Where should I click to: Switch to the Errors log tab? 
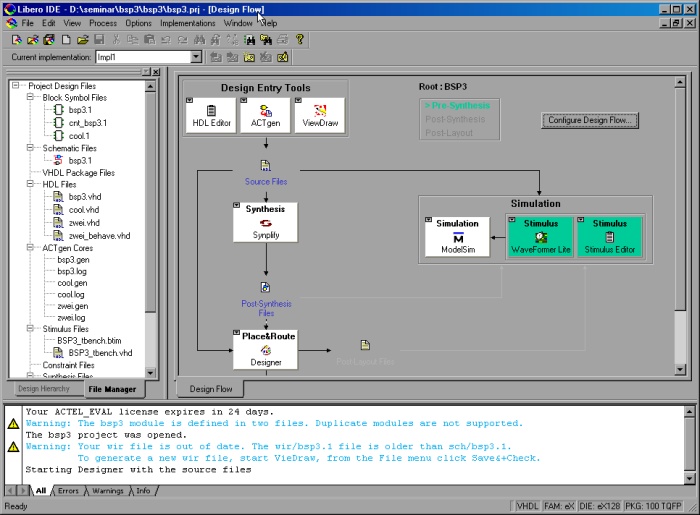[68, 490]
